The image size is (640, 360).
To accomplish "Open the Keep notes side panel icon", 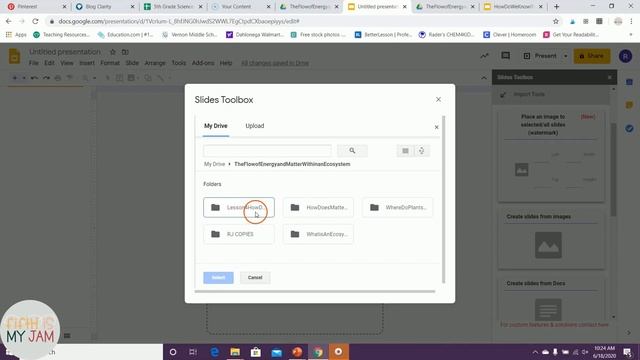I will point(629,105).
